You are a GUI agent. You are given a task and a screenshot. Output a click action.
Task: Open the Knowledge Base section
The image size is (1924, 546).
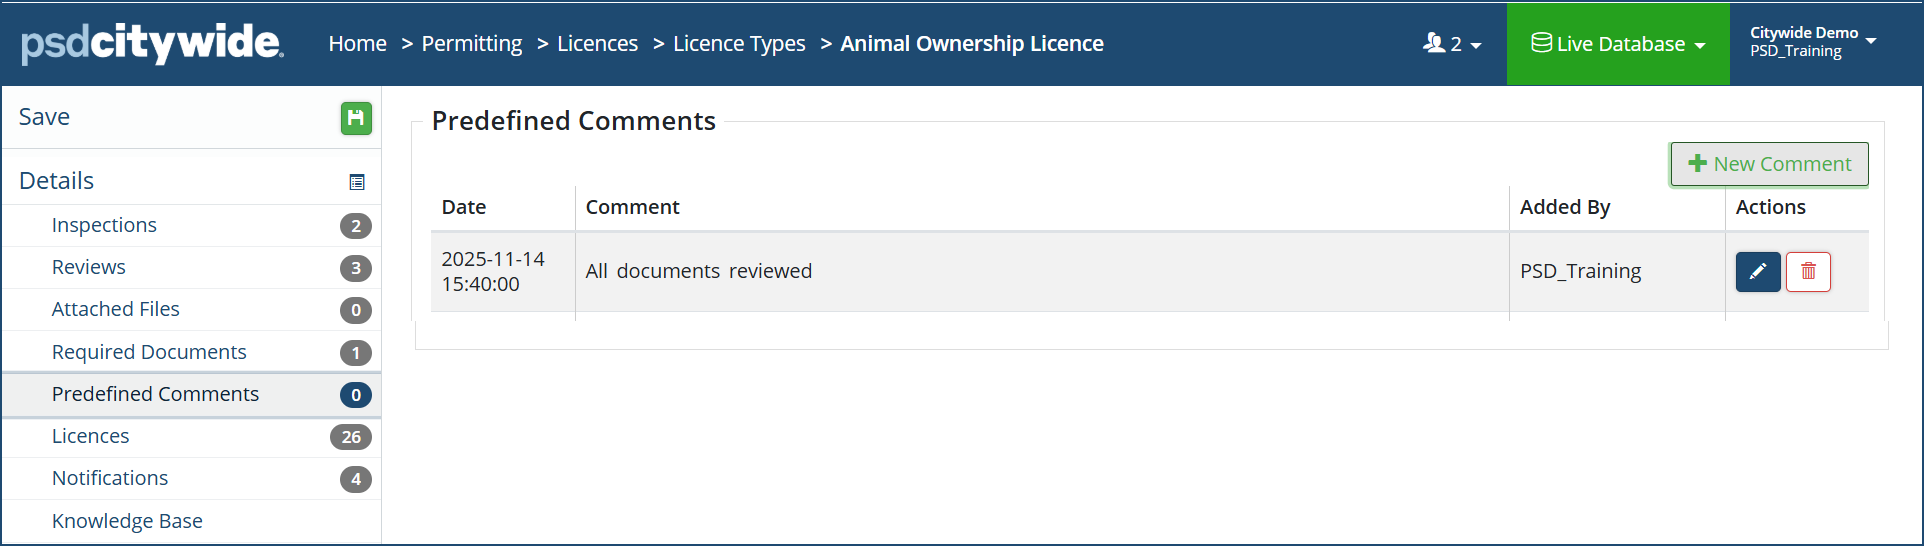tap(127, 521)
